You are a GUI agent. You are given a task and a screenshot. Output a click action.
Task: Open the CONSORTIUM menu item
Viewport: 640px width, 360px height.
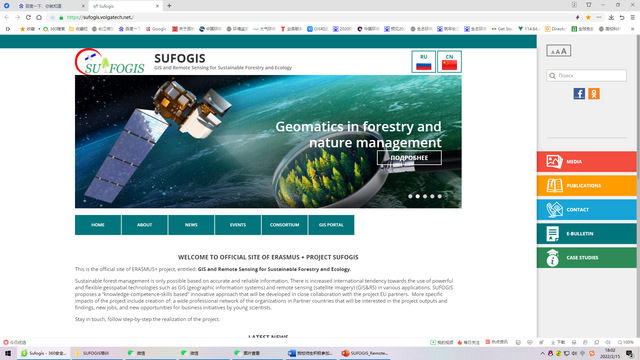[284, 225]
